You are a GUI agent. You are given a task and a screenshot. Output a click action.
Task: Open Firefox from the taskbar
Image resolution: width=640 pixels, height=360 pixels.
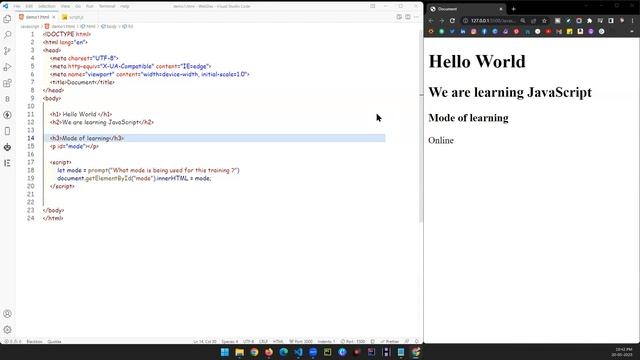point(269,352)
